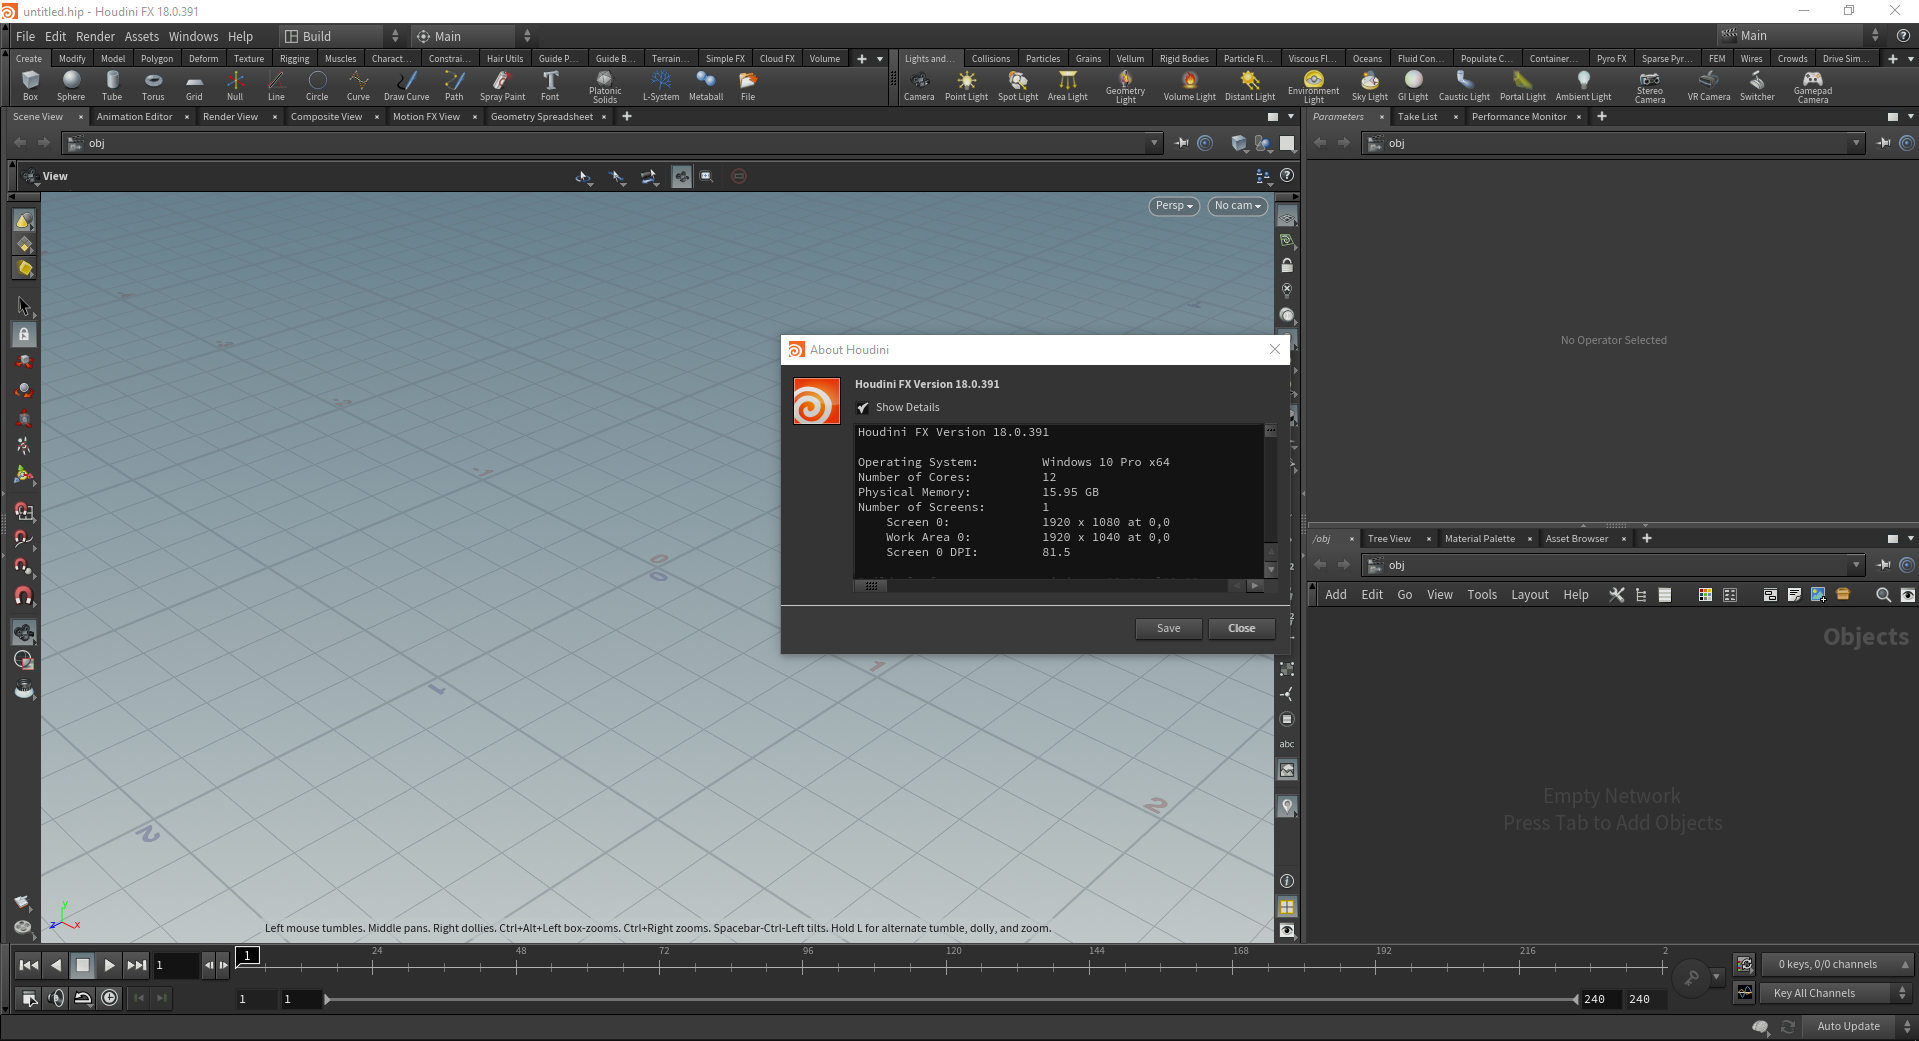
Task: Click the current frame number field
Action: coord(175,965)
